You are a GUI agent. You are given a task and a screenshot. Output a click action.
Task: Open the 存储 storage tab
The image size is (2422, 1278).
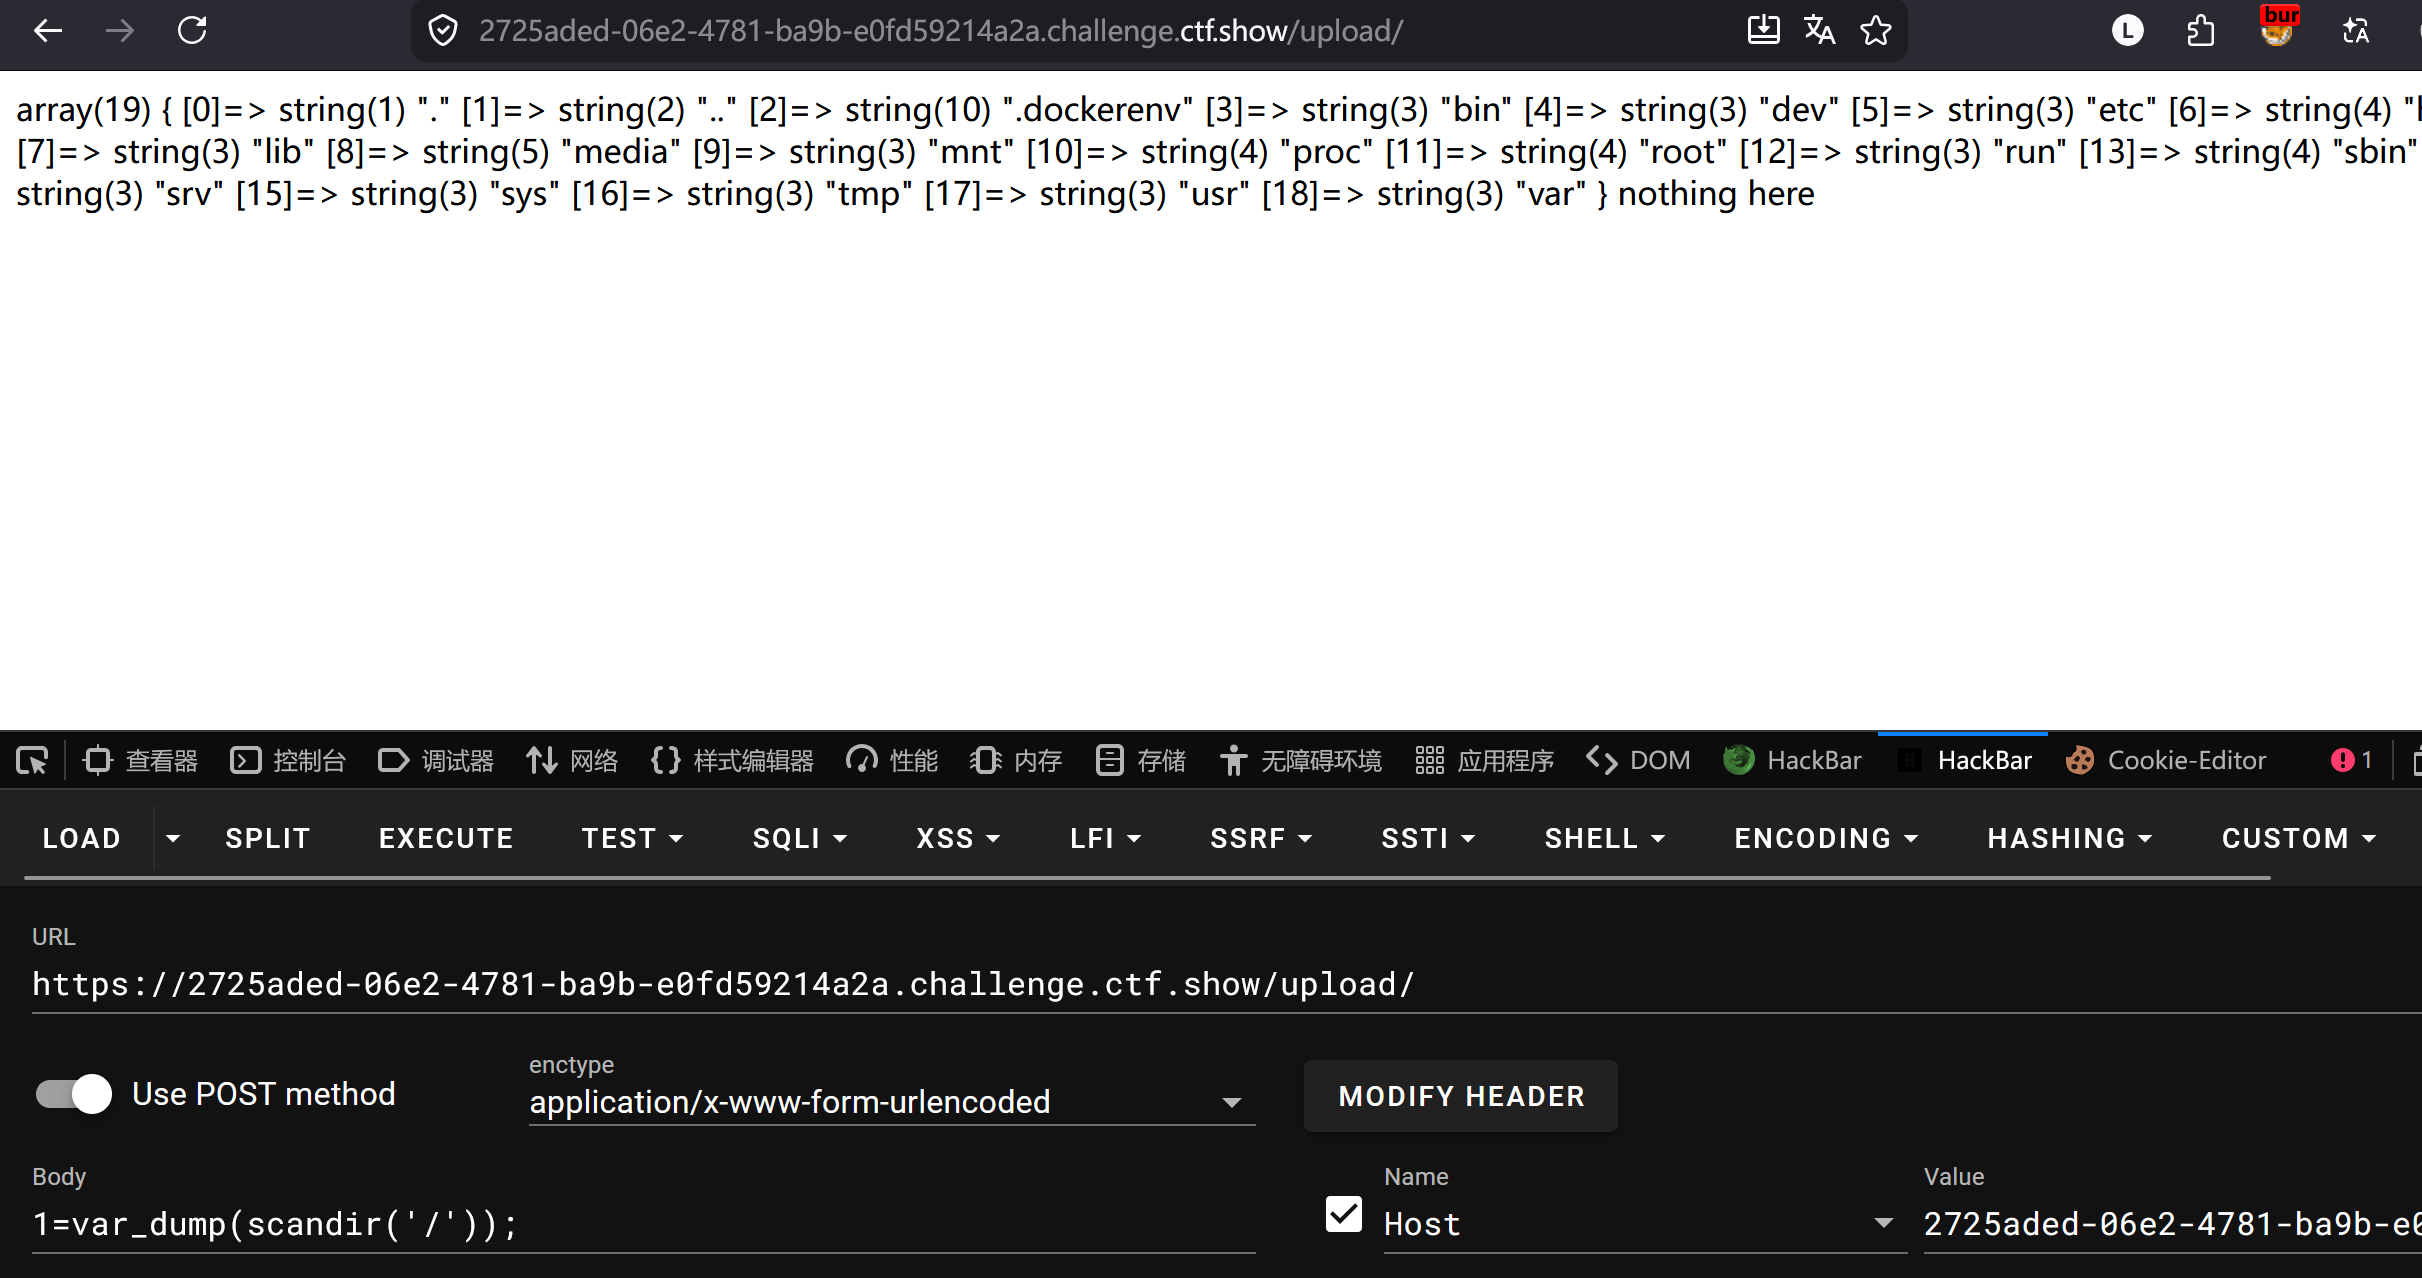[1140, 761]
